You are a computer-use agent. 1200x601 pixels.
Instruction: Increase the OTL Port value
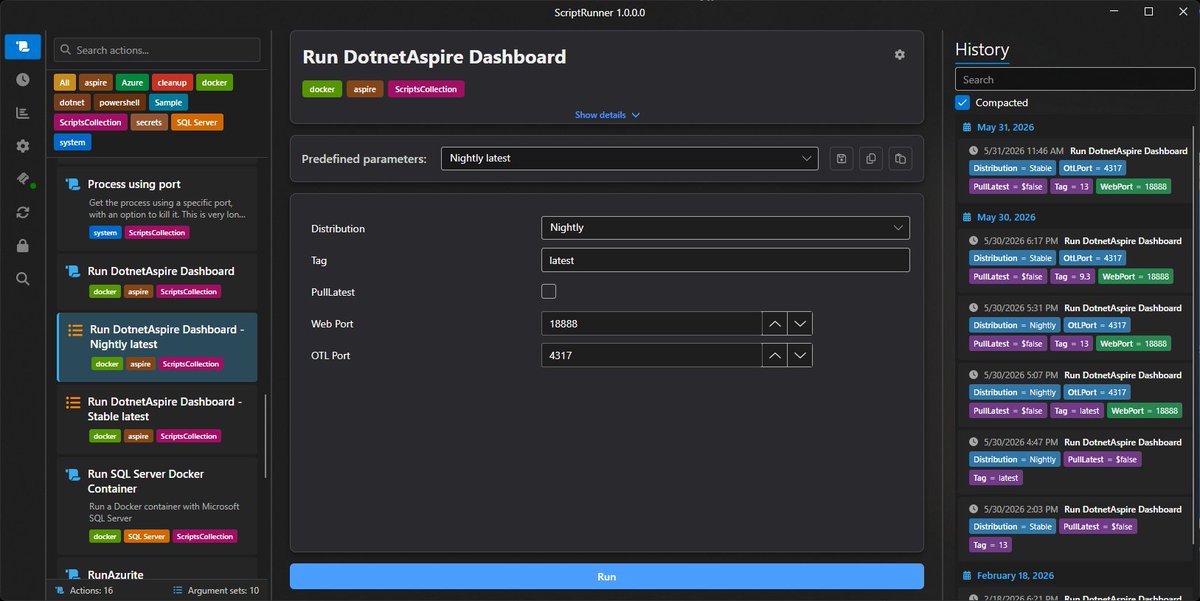coord(774,356)
